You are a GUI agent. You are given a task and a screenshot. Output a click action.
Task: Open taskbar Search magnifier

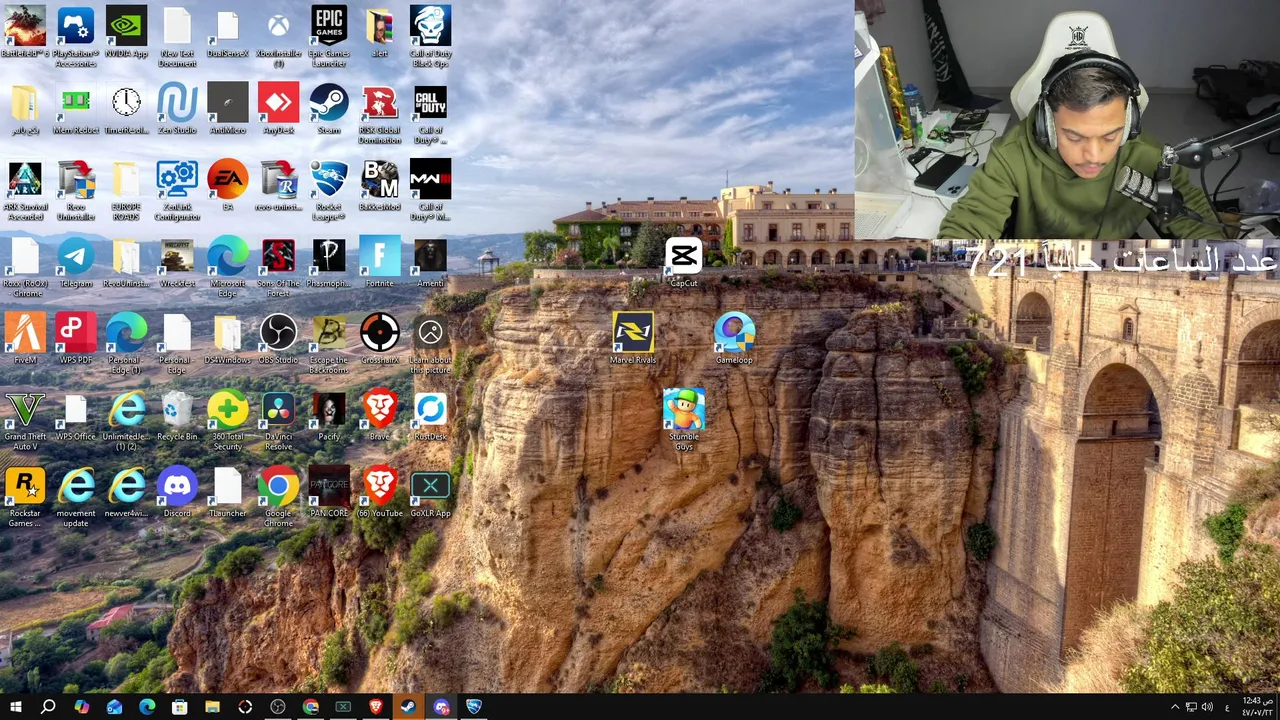pos(48,707)
